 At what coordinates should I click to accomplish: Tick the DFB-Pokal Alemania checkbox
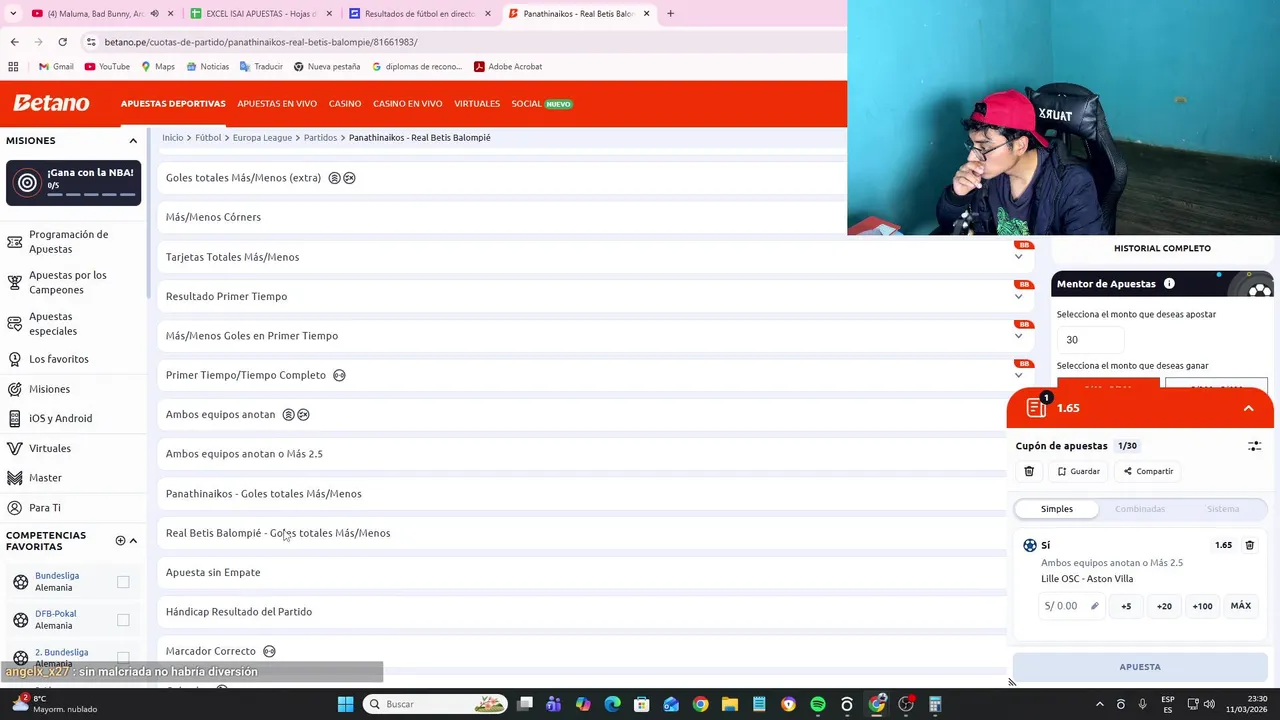tap(123, 620)
